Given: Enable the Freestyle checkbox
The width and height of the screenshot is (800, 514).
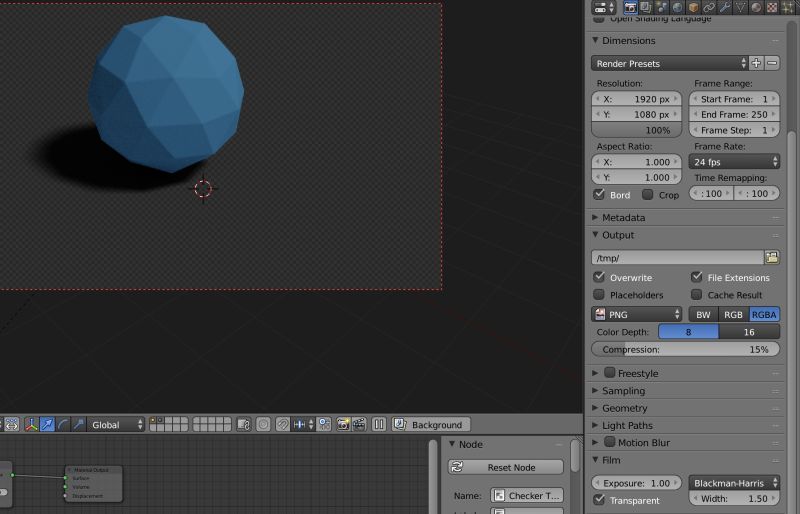Looking at the screenshot, I should (610, 373).
